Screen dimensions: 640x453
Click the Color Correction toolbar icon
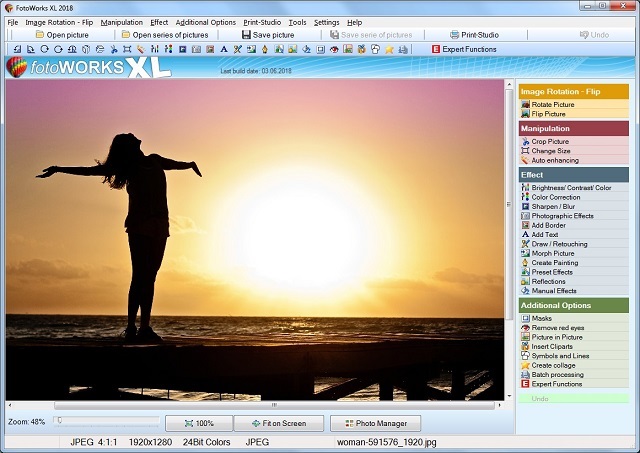pyautogui.click(x=169, y=49)
